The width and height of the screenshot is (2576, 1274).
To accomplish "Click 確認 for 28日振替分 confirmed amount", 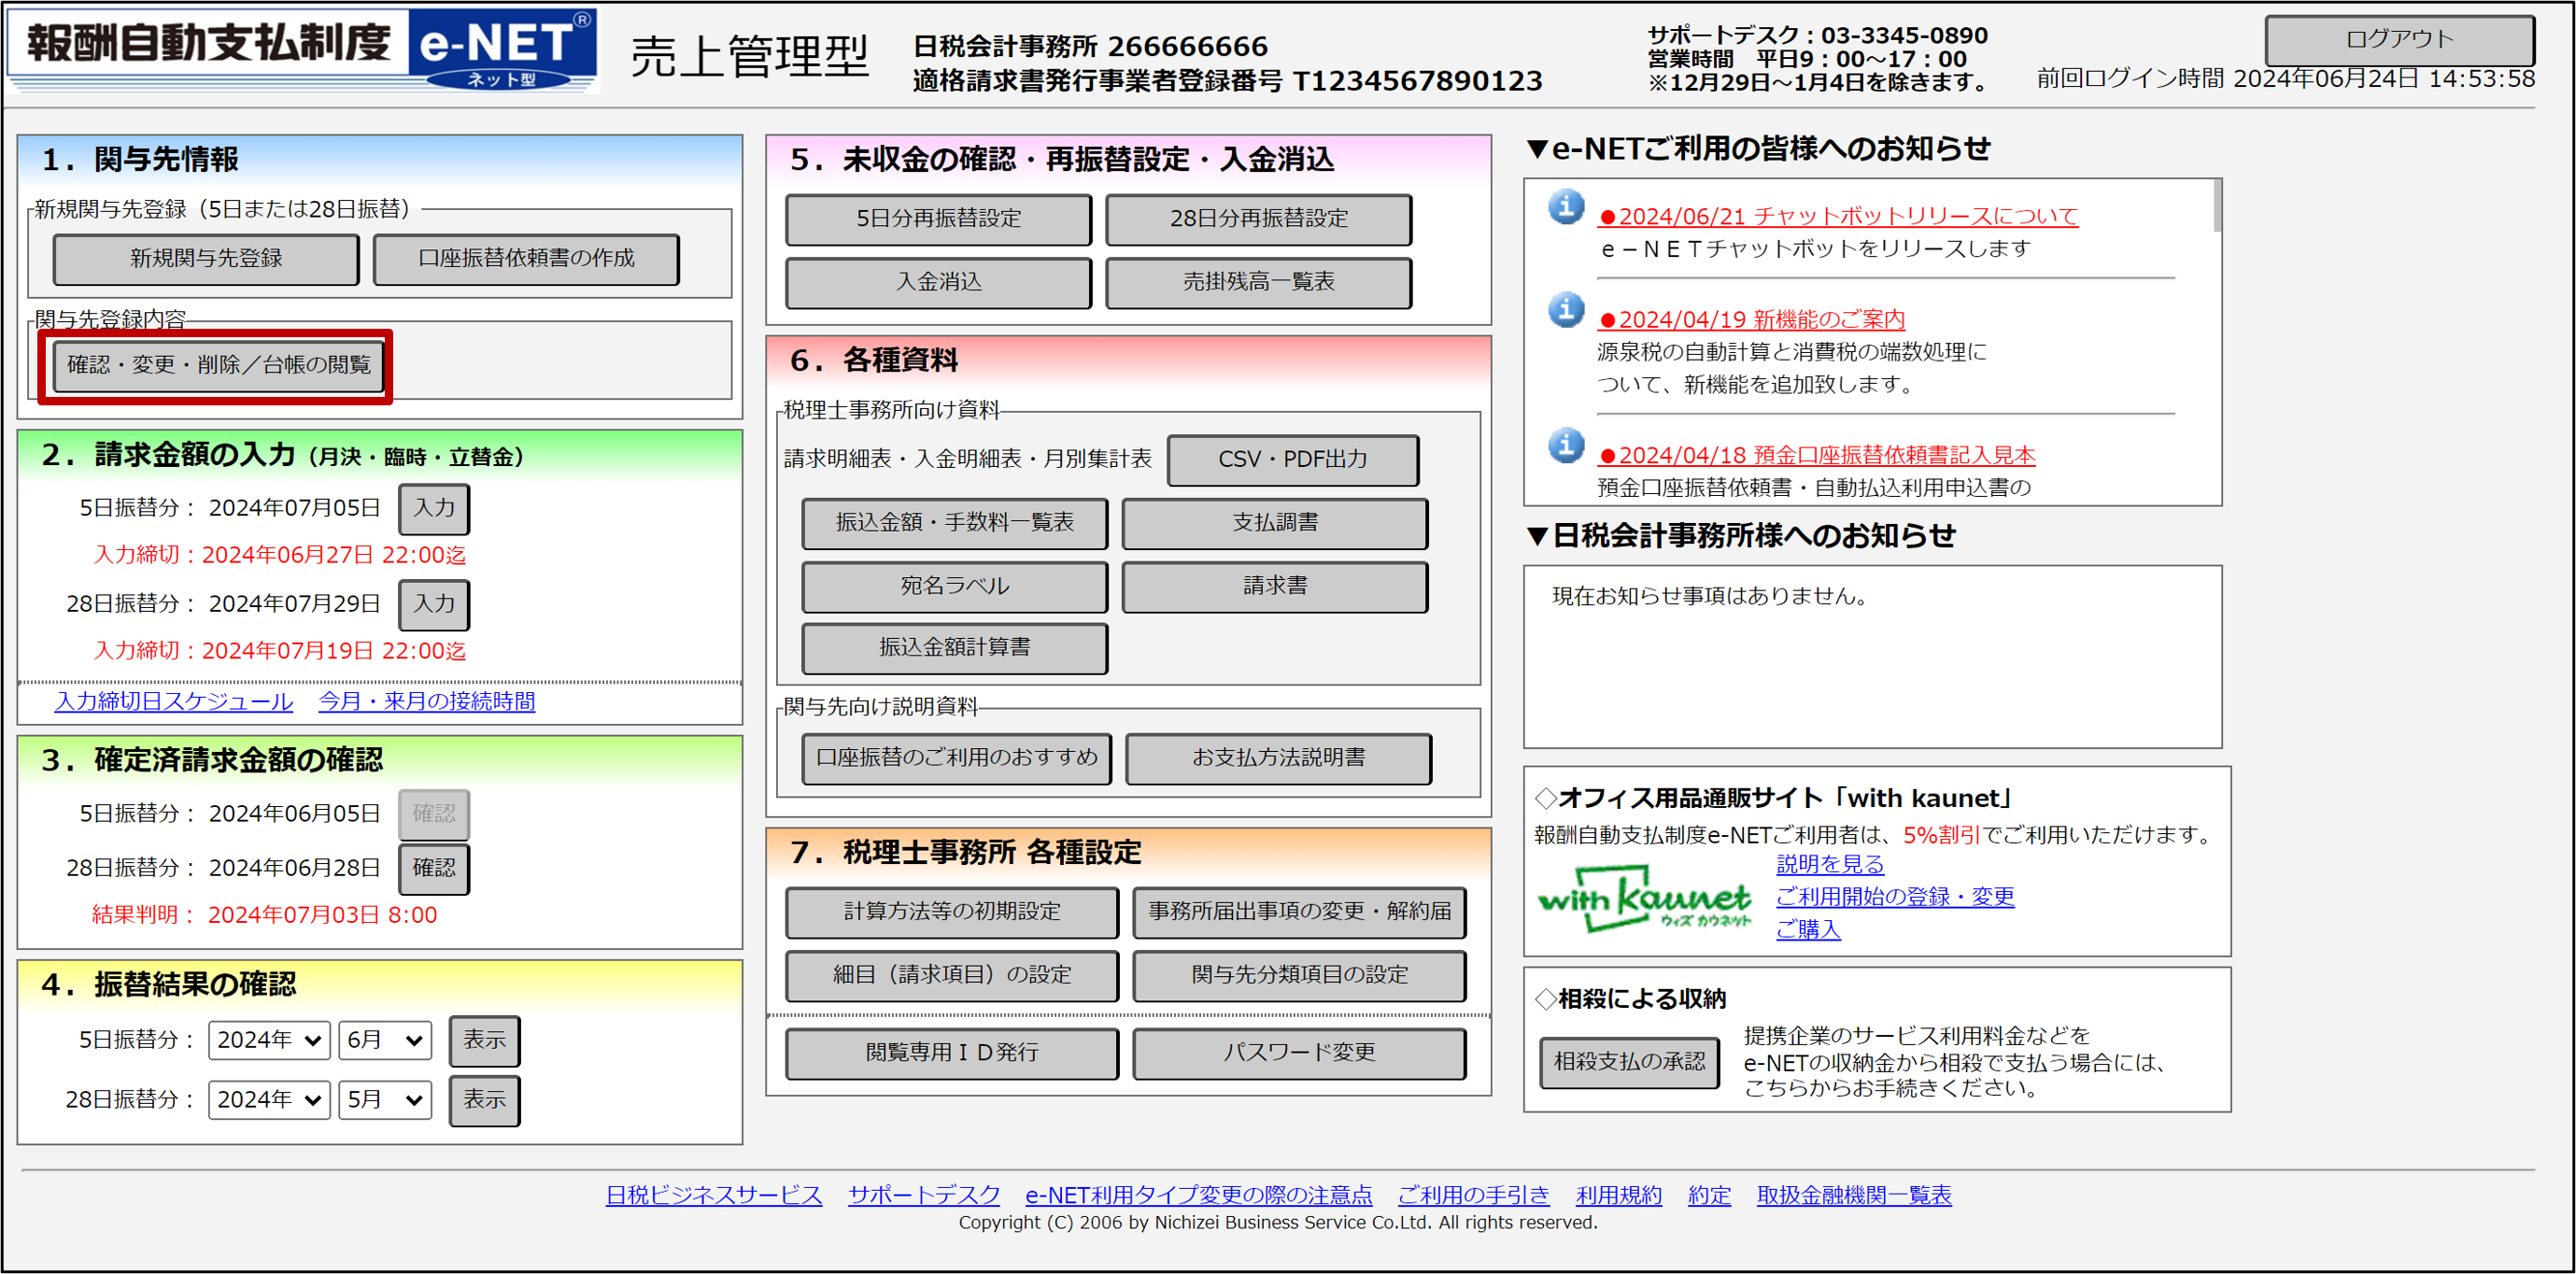I will [x=434, y=868].
